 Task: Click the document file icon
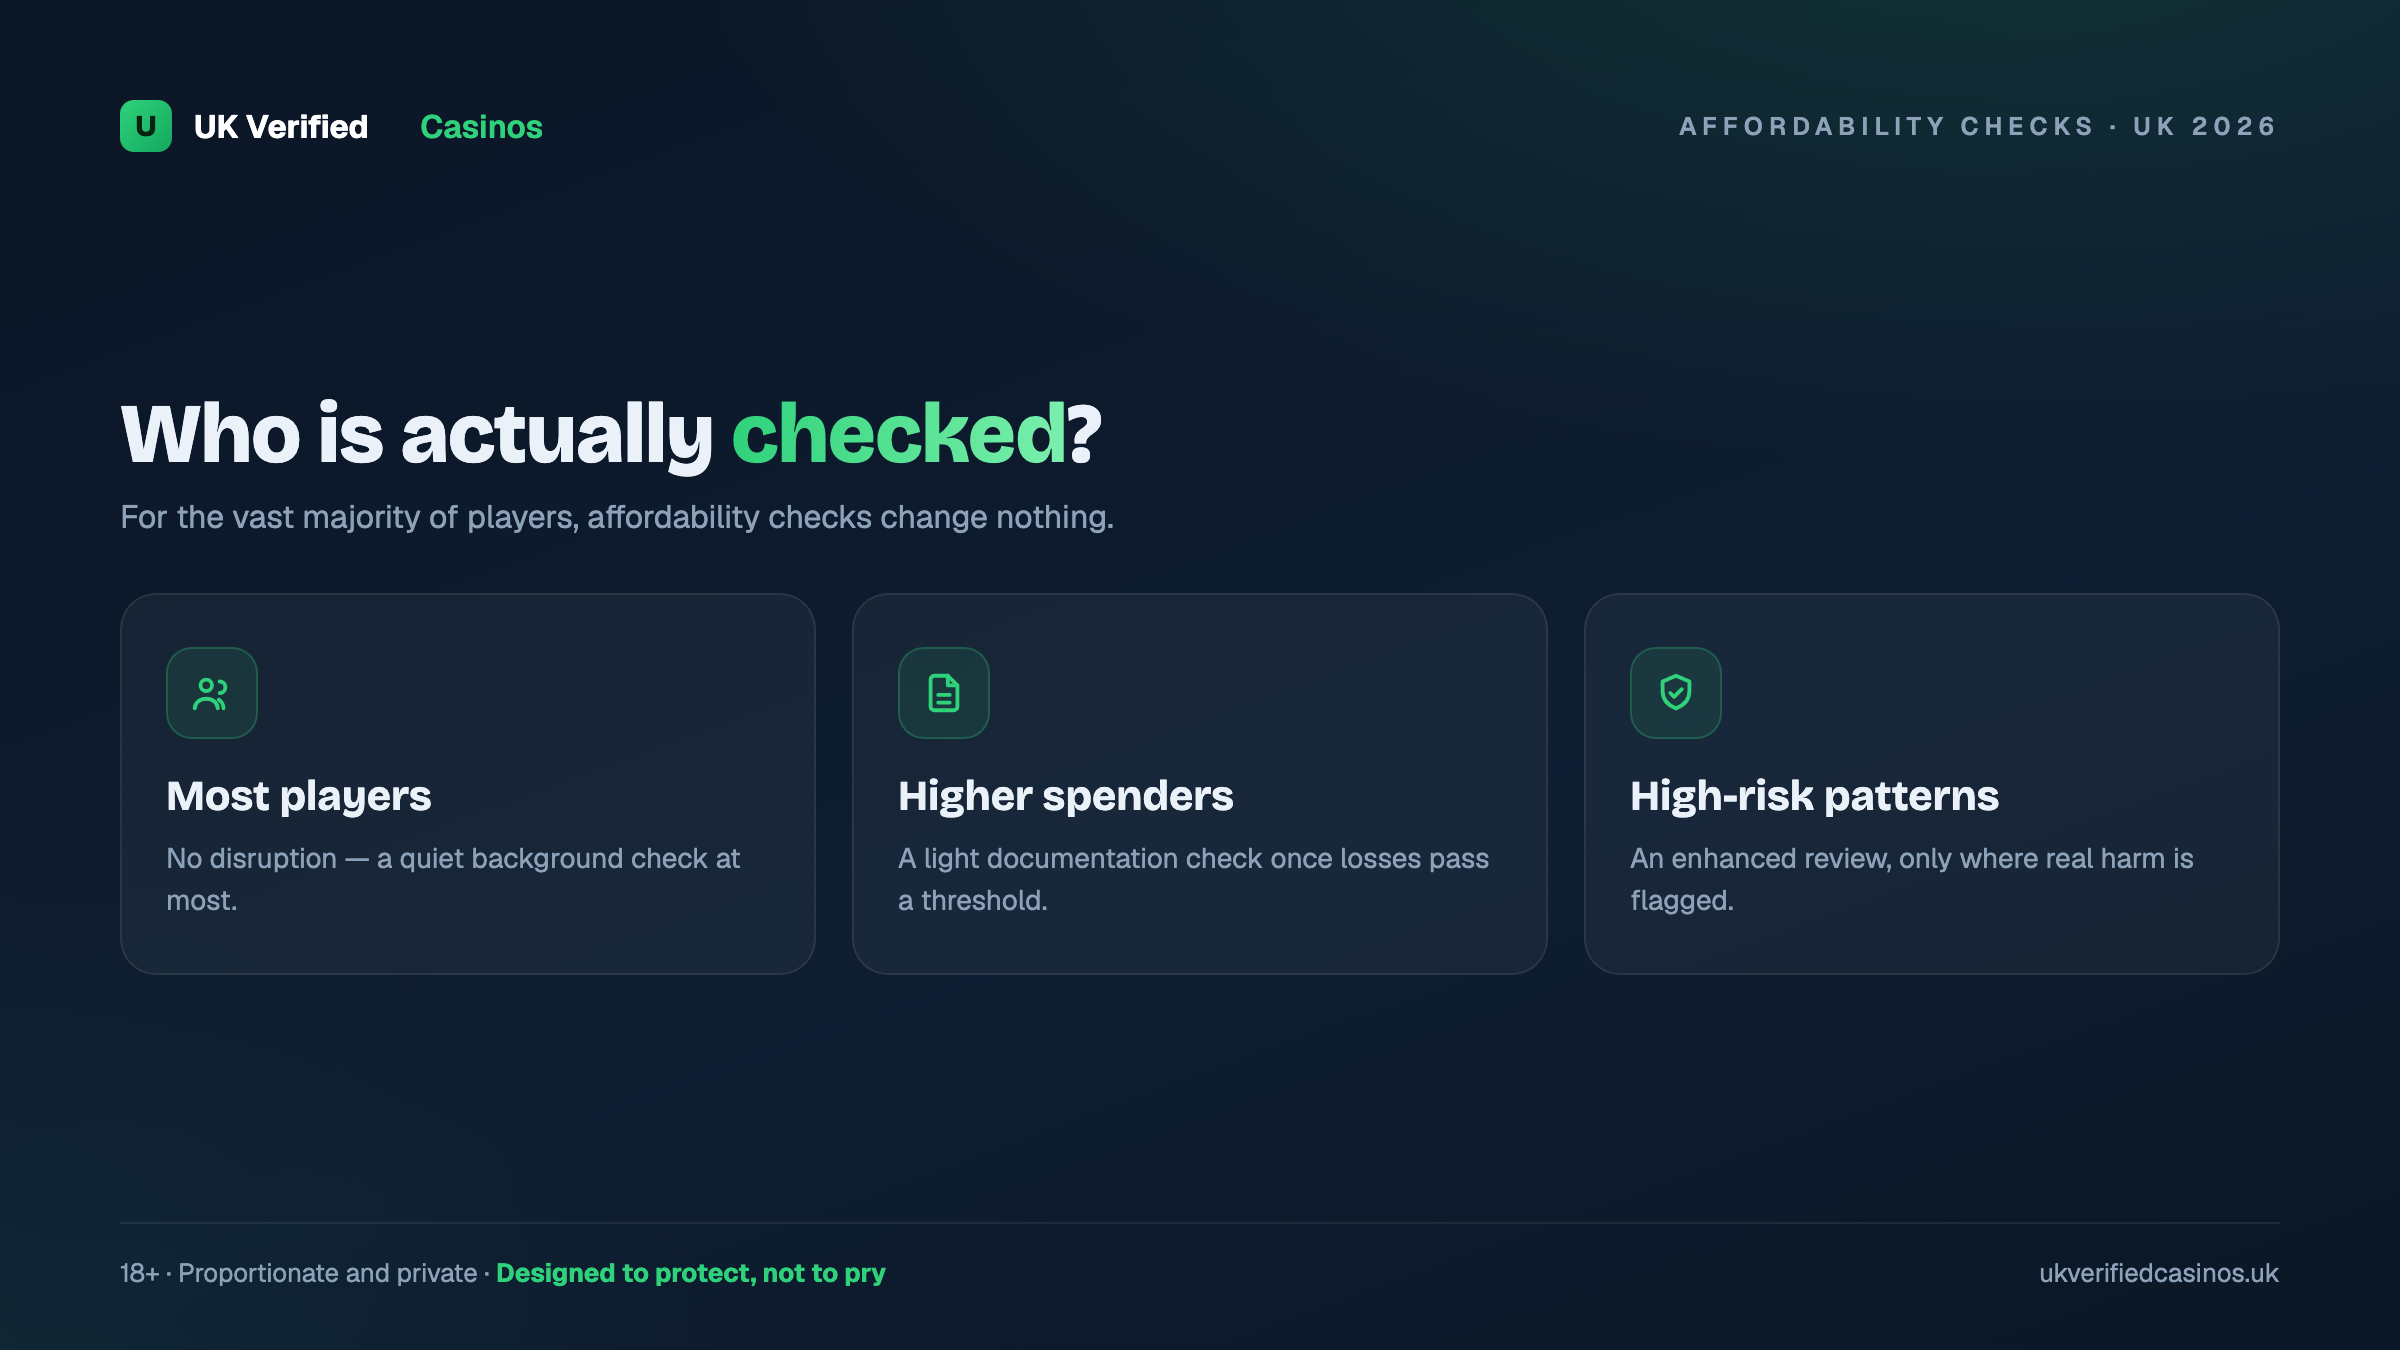(944, 693)
